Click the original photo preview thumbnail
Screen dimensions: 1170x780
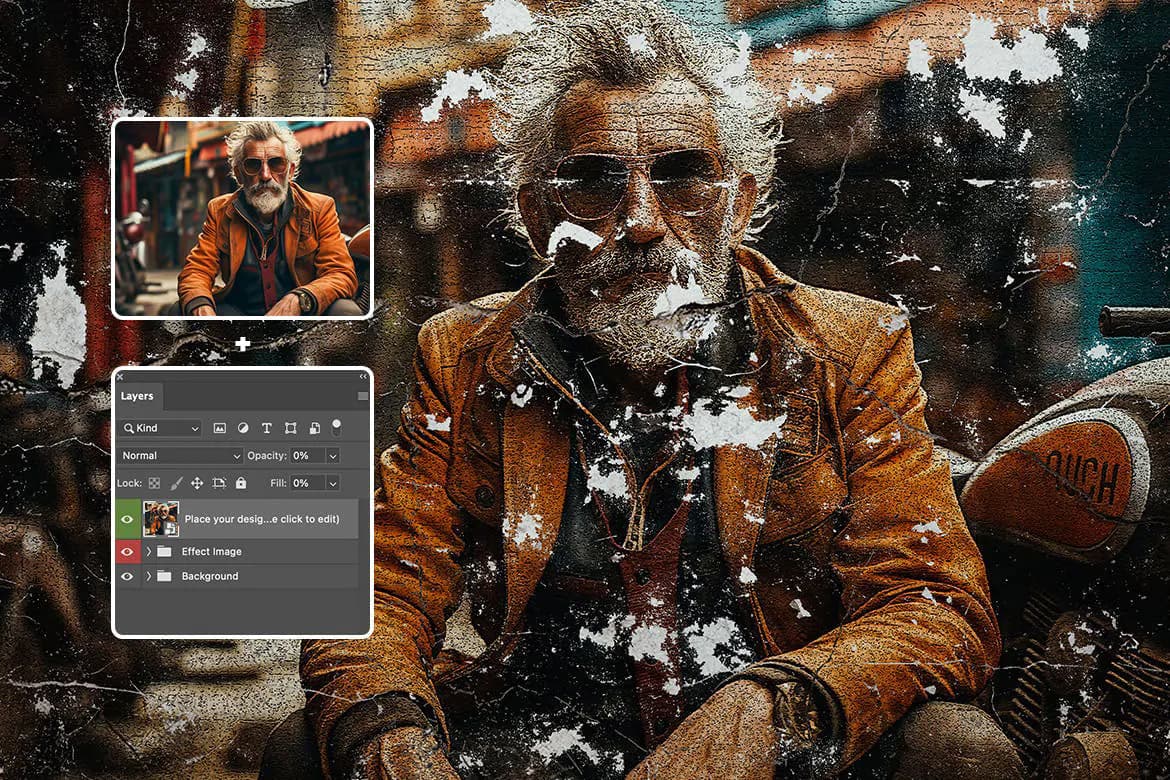[x=243, y=218]
